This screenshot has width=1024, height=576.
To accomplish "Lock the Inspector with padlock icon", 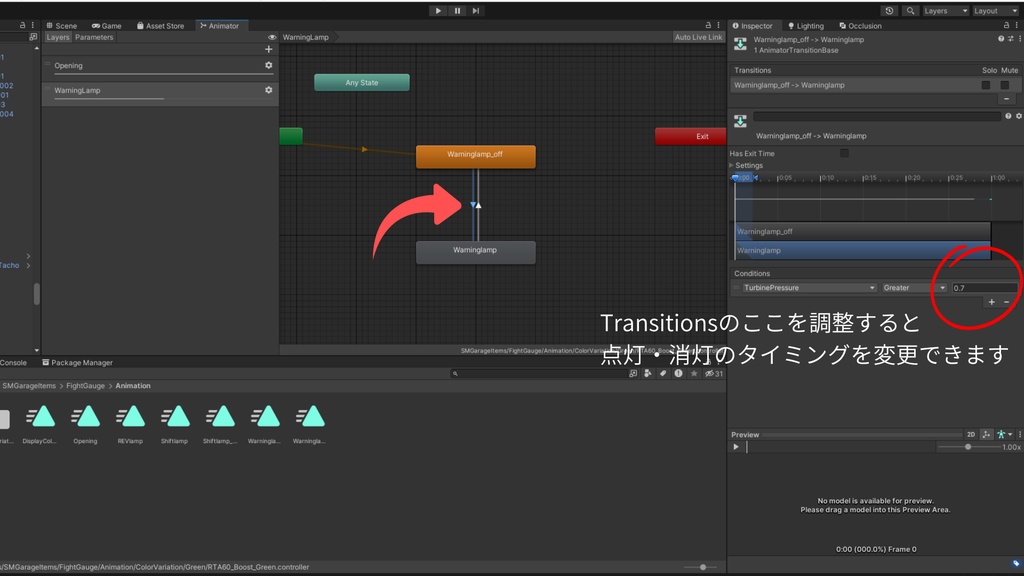I will 1006,25.
